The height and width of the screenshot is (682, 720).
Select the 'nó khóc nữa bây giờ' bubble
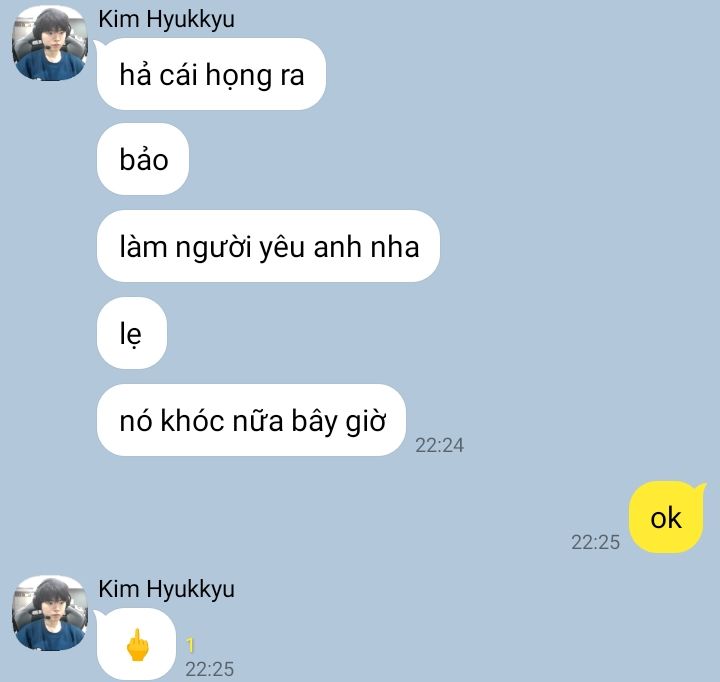[x=251, y=420]
